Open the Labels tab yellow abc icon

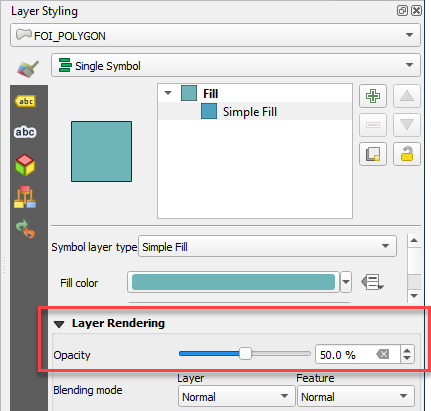[26, 101]
